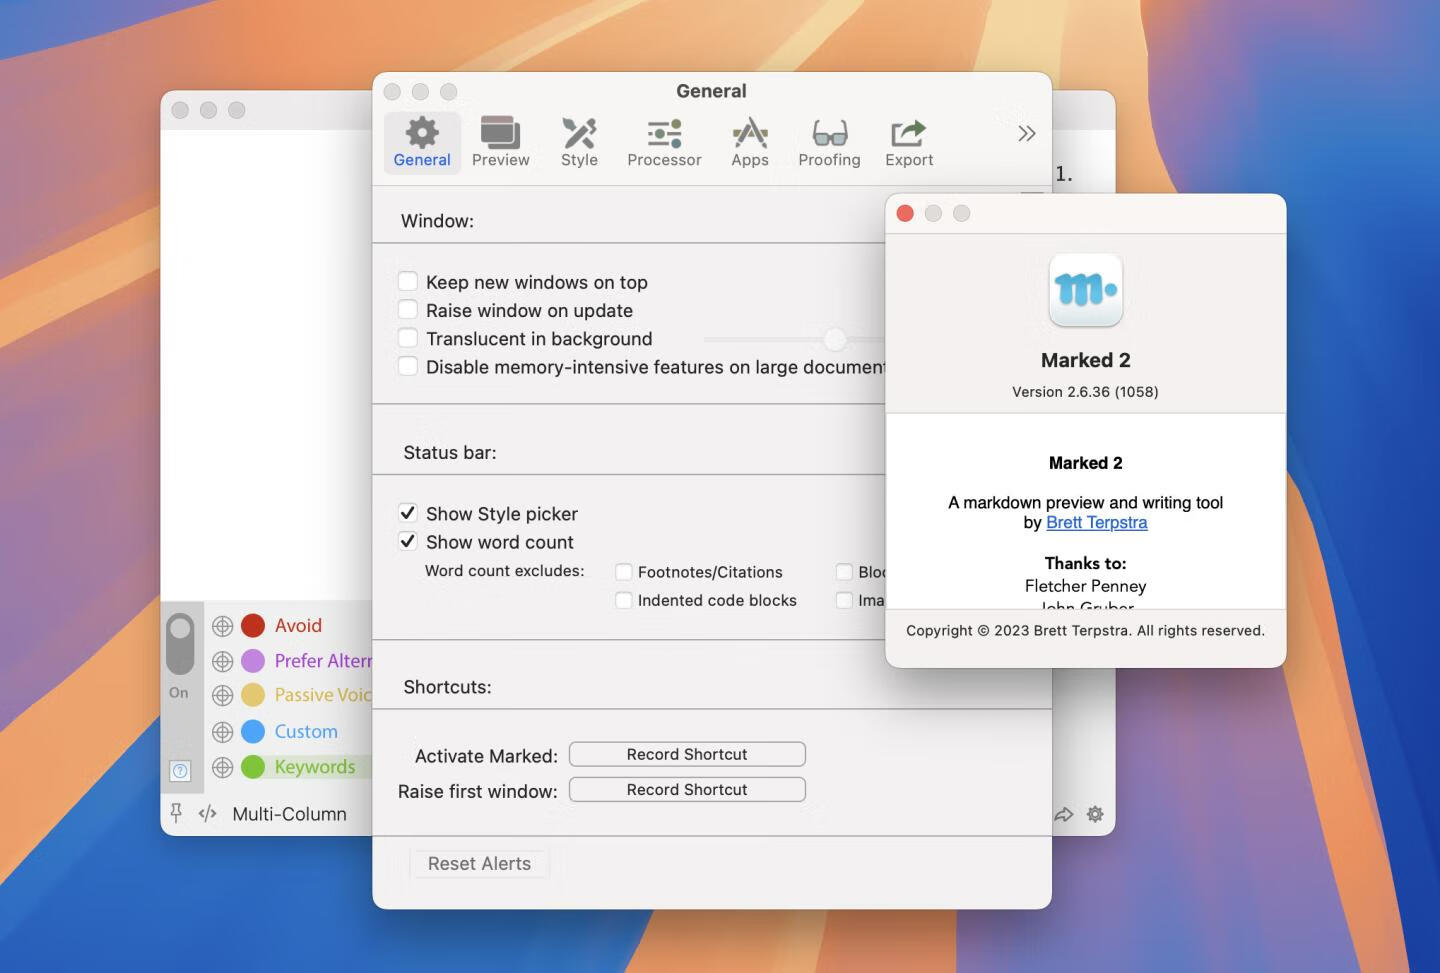Select the Avoid highlight category
The width and height of the screenshot is (1440, 973).
tap(298, 626)
